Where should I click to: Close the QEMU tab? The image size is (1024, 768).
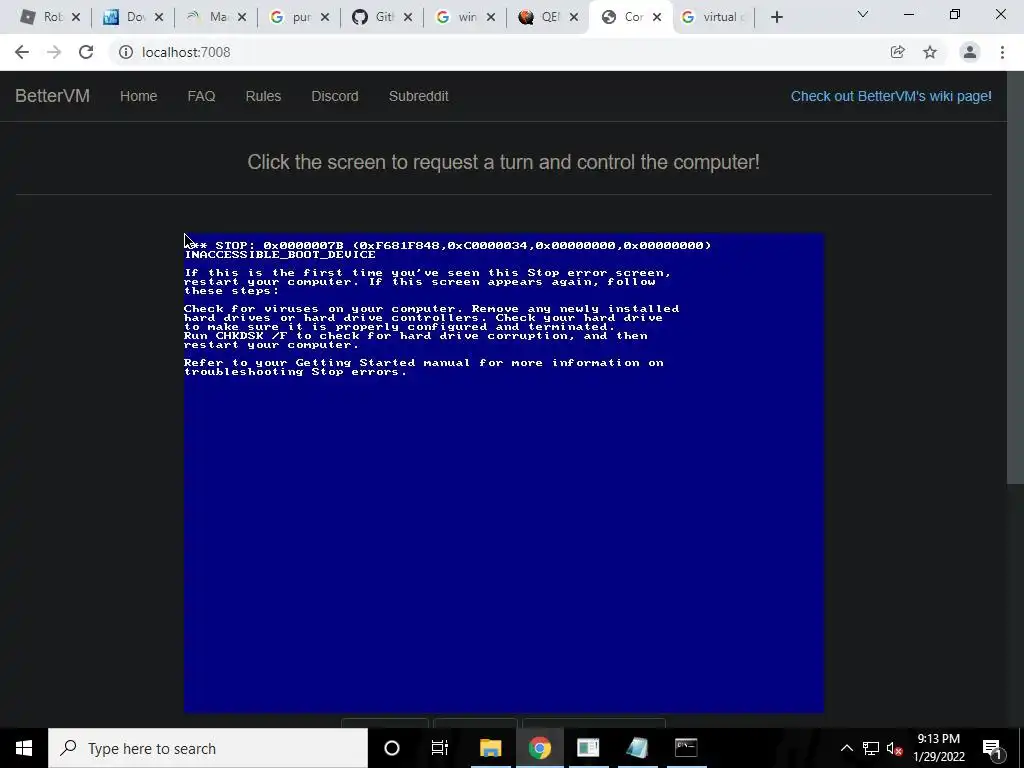[573, 17]
